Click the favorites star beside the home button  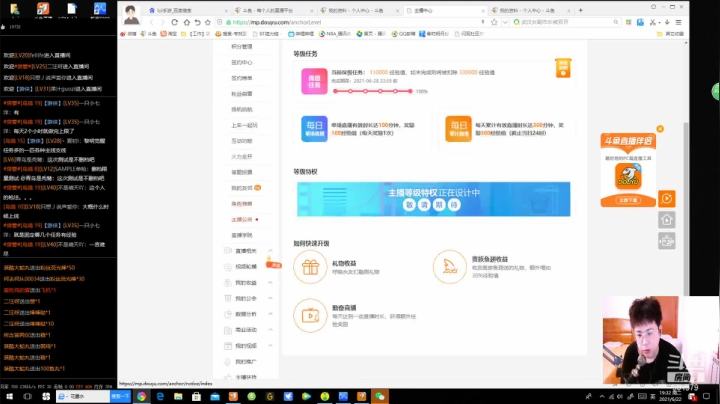(208, 22)
